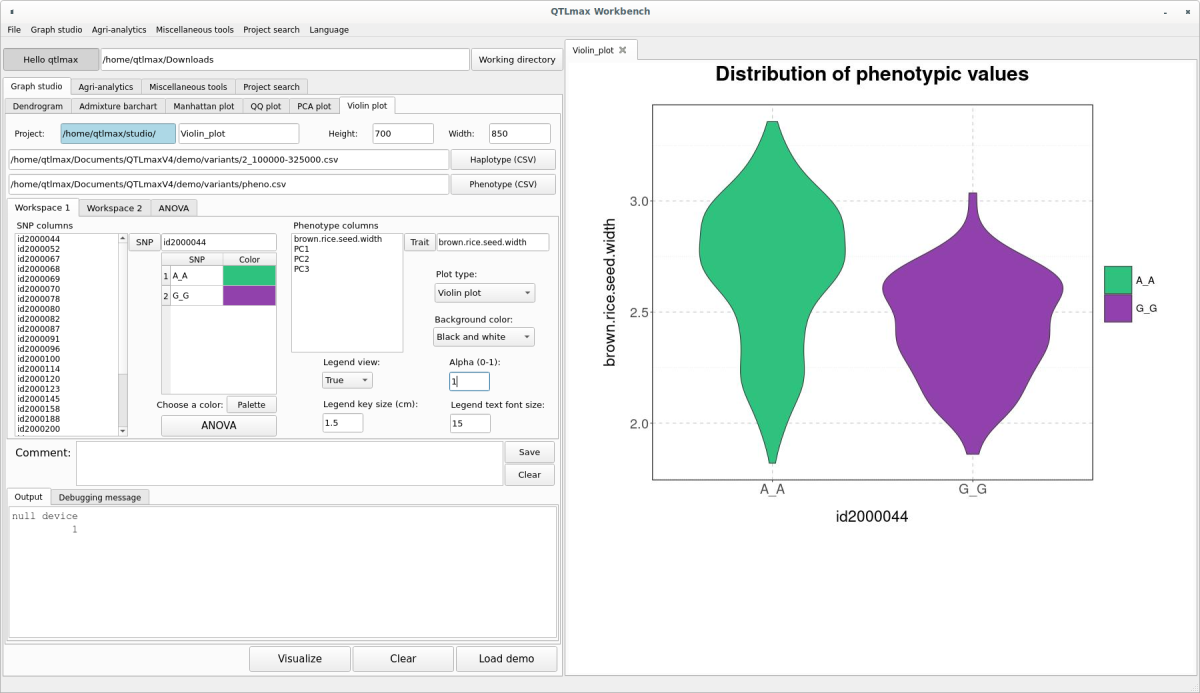Expand the Background color dropdown
The height and width of the screenshot is (693, 1200).
(484, 337)
